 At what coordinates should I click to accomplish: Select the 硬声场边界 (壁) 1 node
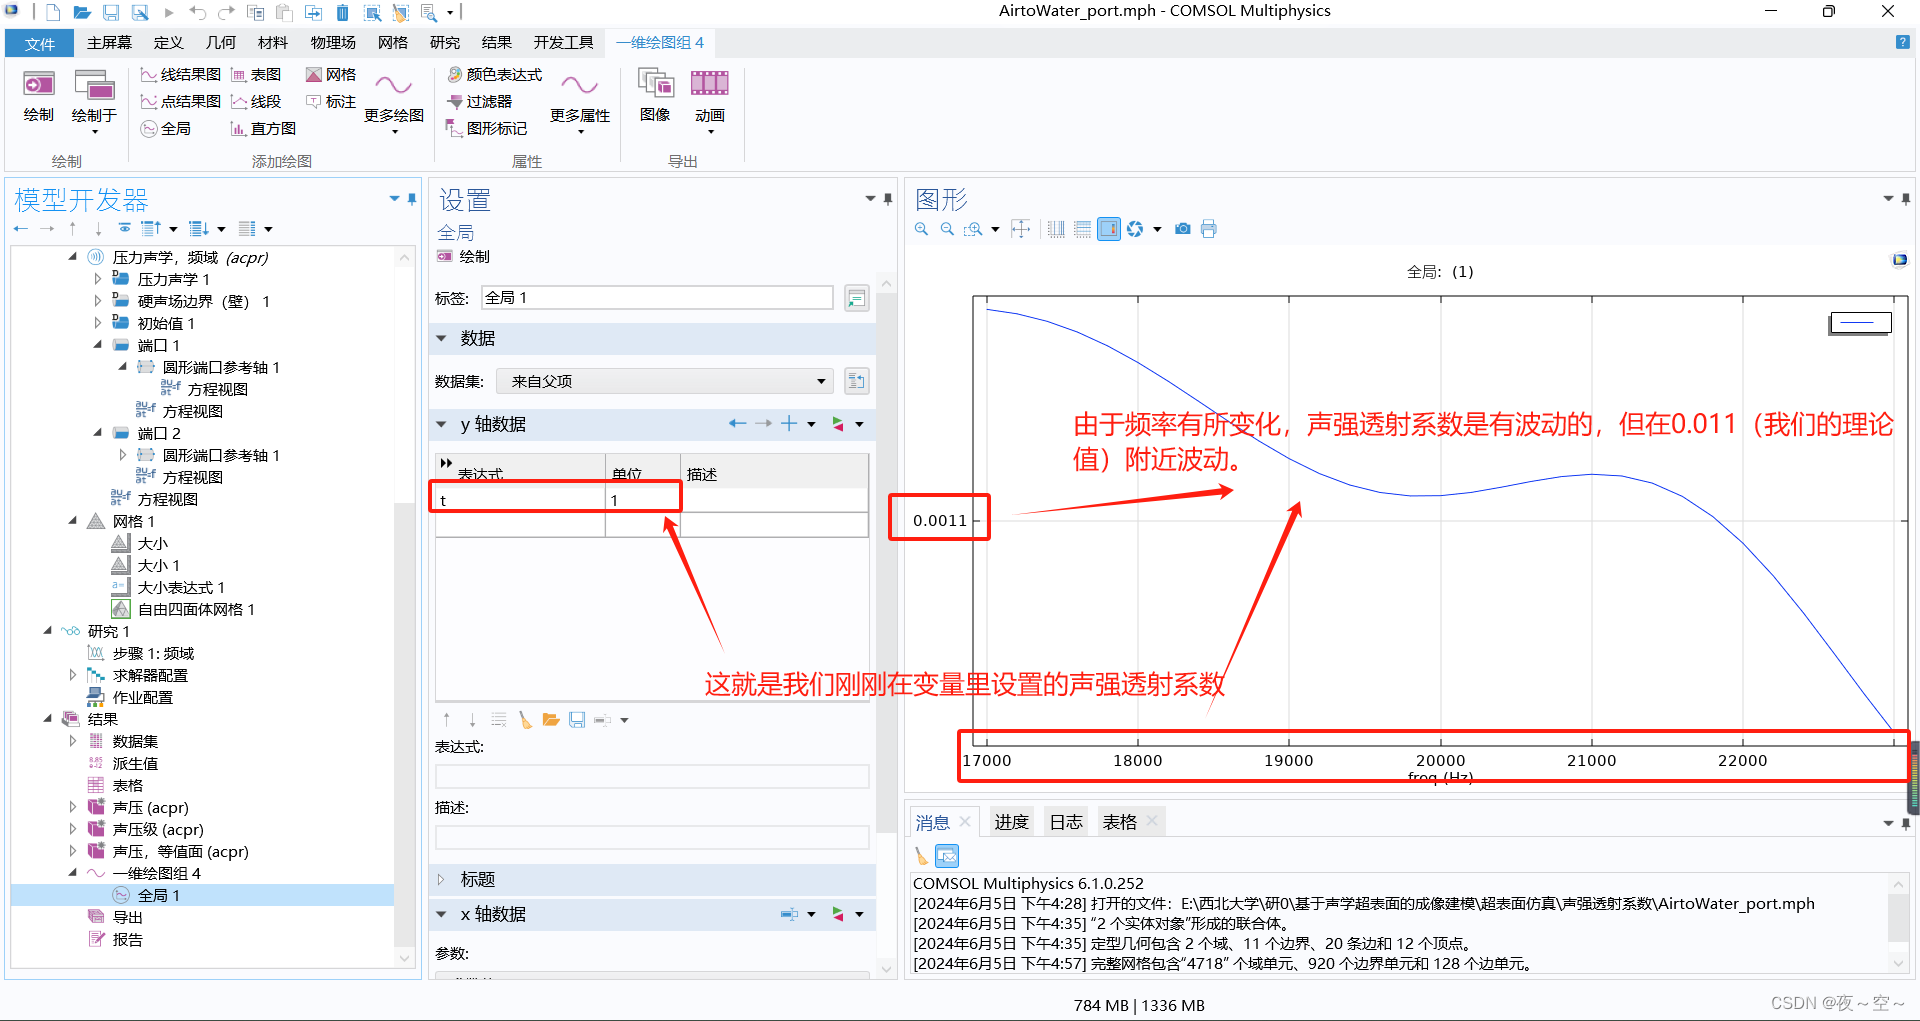[x=203, y=301]
